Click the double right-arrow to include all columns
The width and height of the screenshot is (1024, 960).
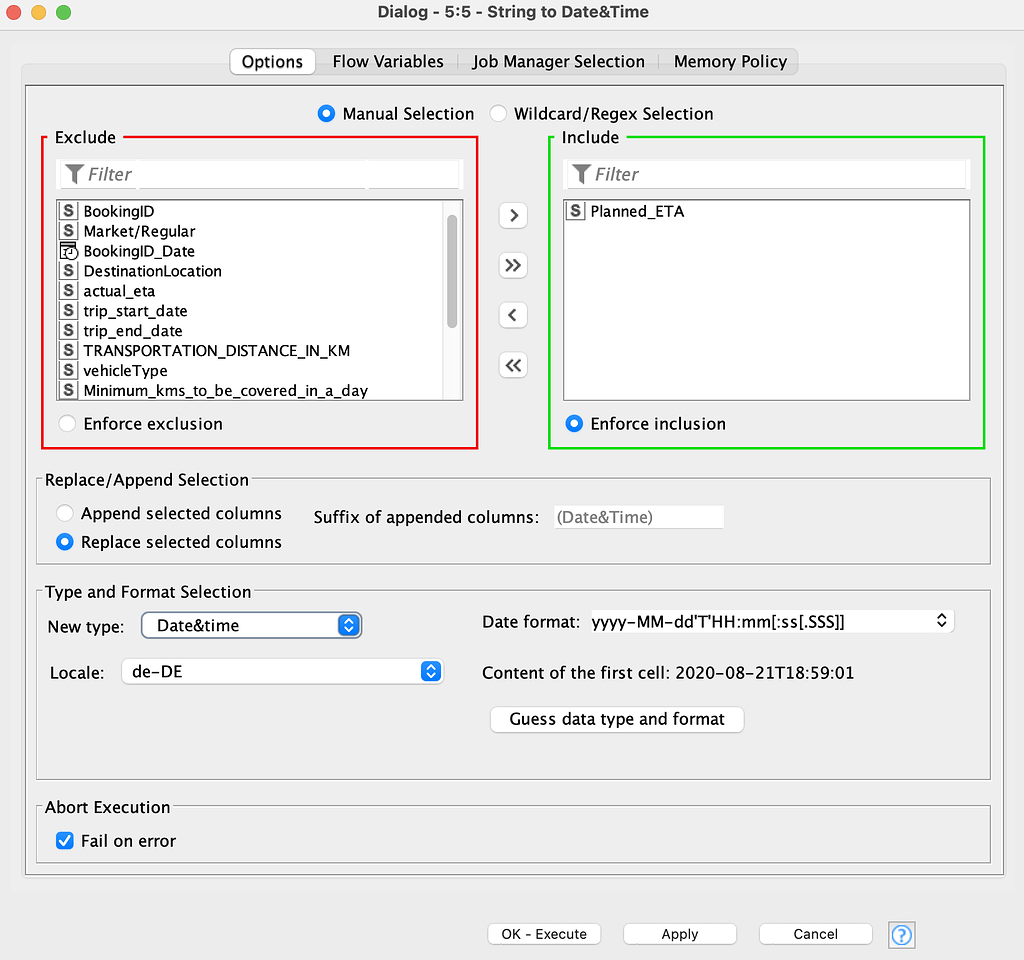pyautogui.click(x=512, y=265)
